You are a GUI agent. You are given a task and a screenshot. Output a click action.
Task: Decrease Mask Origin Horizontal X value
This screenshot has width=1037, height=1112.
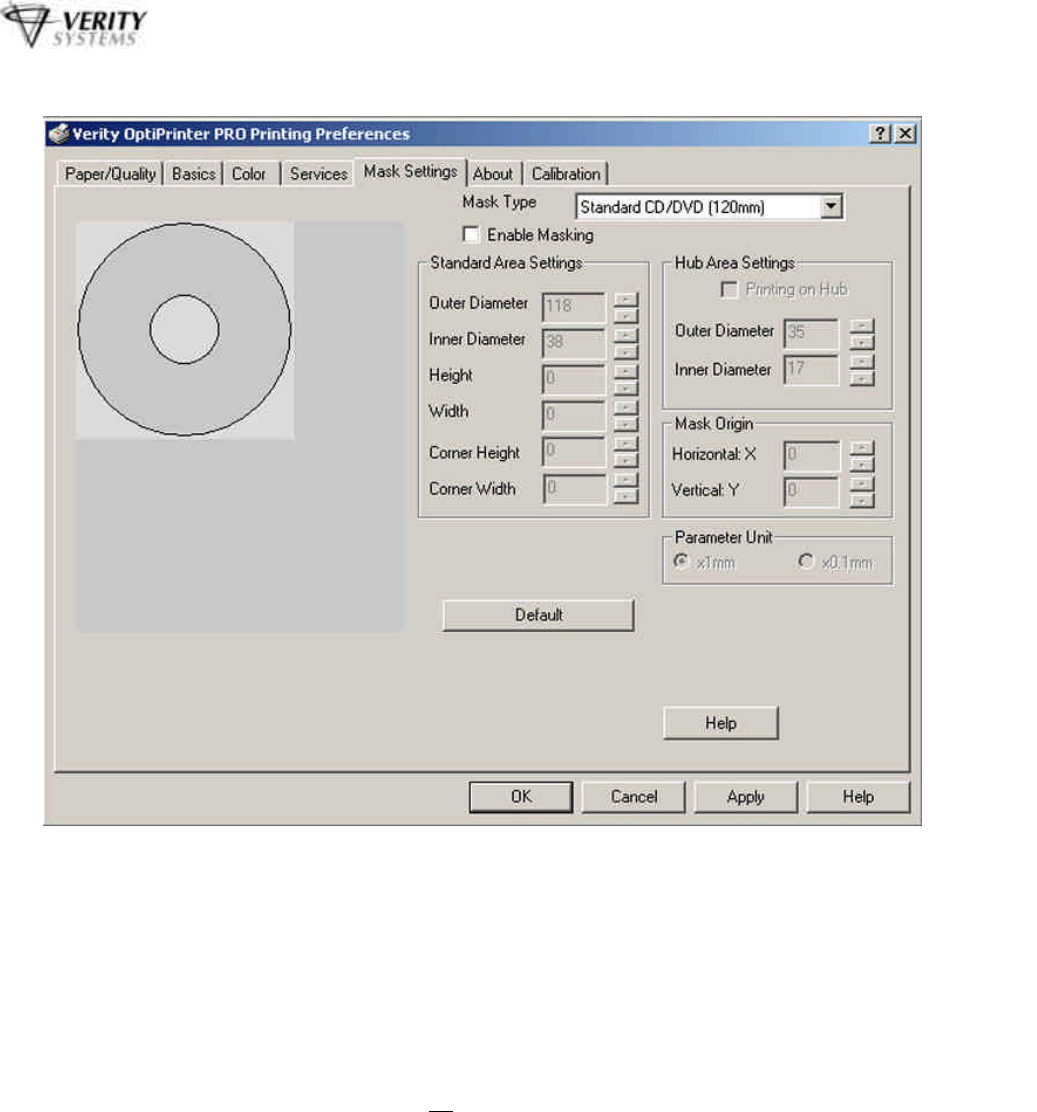point(862,464)
